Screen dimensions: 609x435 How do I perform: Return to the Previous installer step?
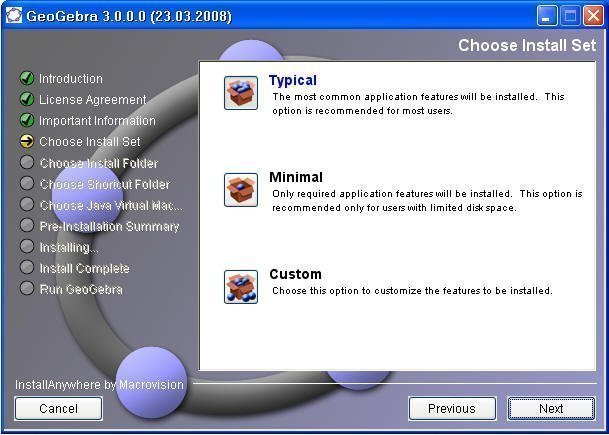point(452,409)
